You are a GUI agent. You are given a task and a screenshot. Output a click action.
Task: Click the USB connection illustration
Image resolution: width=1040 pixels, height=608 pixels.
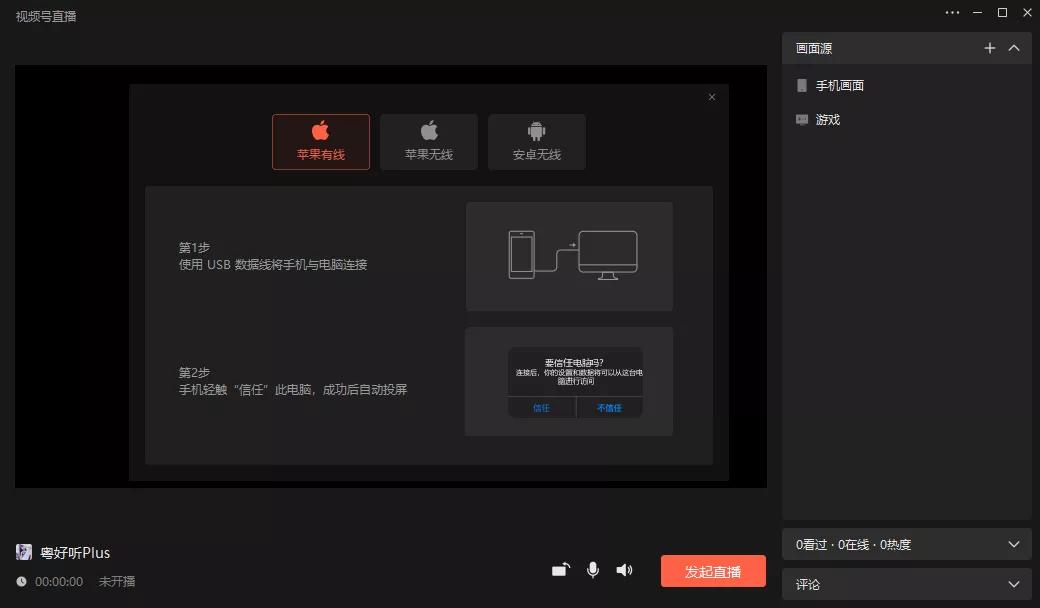point(569,255)
